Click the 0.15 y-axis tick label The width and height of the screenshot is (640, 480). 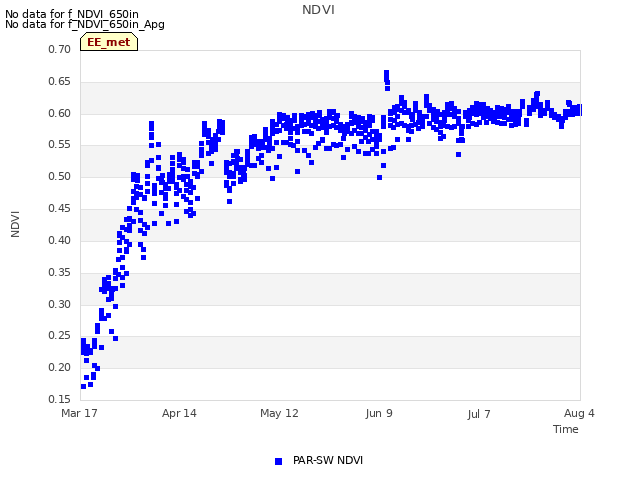pos(60,399)
